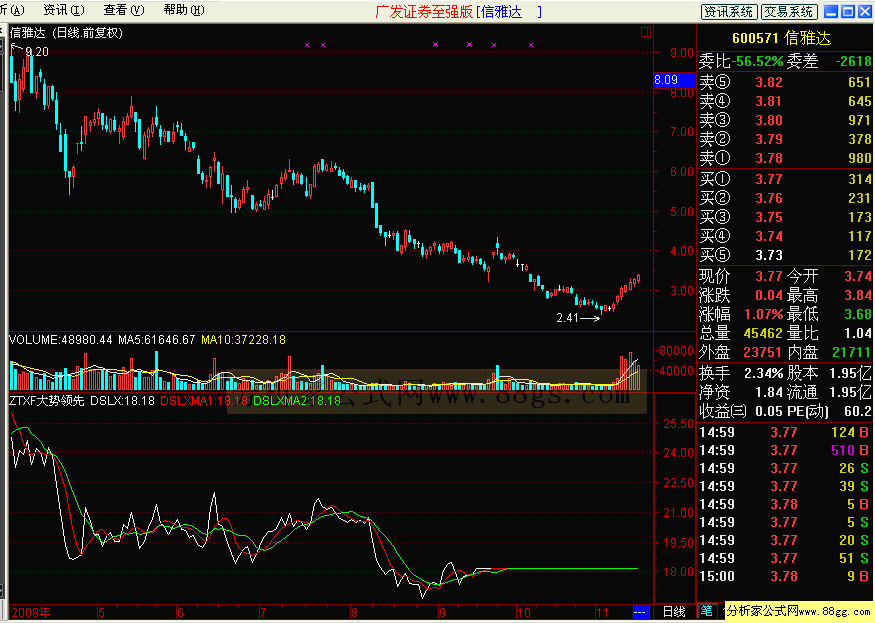
Task: Click the 最低 3.68 value
Action: click(858, 314)
